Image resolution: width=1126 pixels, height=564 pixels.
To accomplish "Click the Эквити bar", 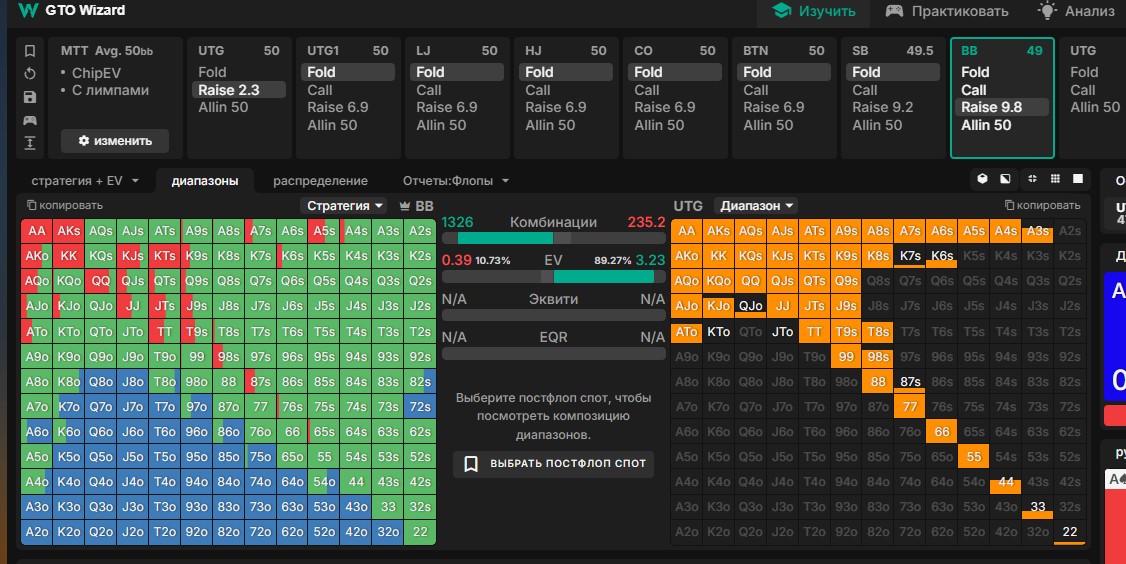I will click(554, 315).
